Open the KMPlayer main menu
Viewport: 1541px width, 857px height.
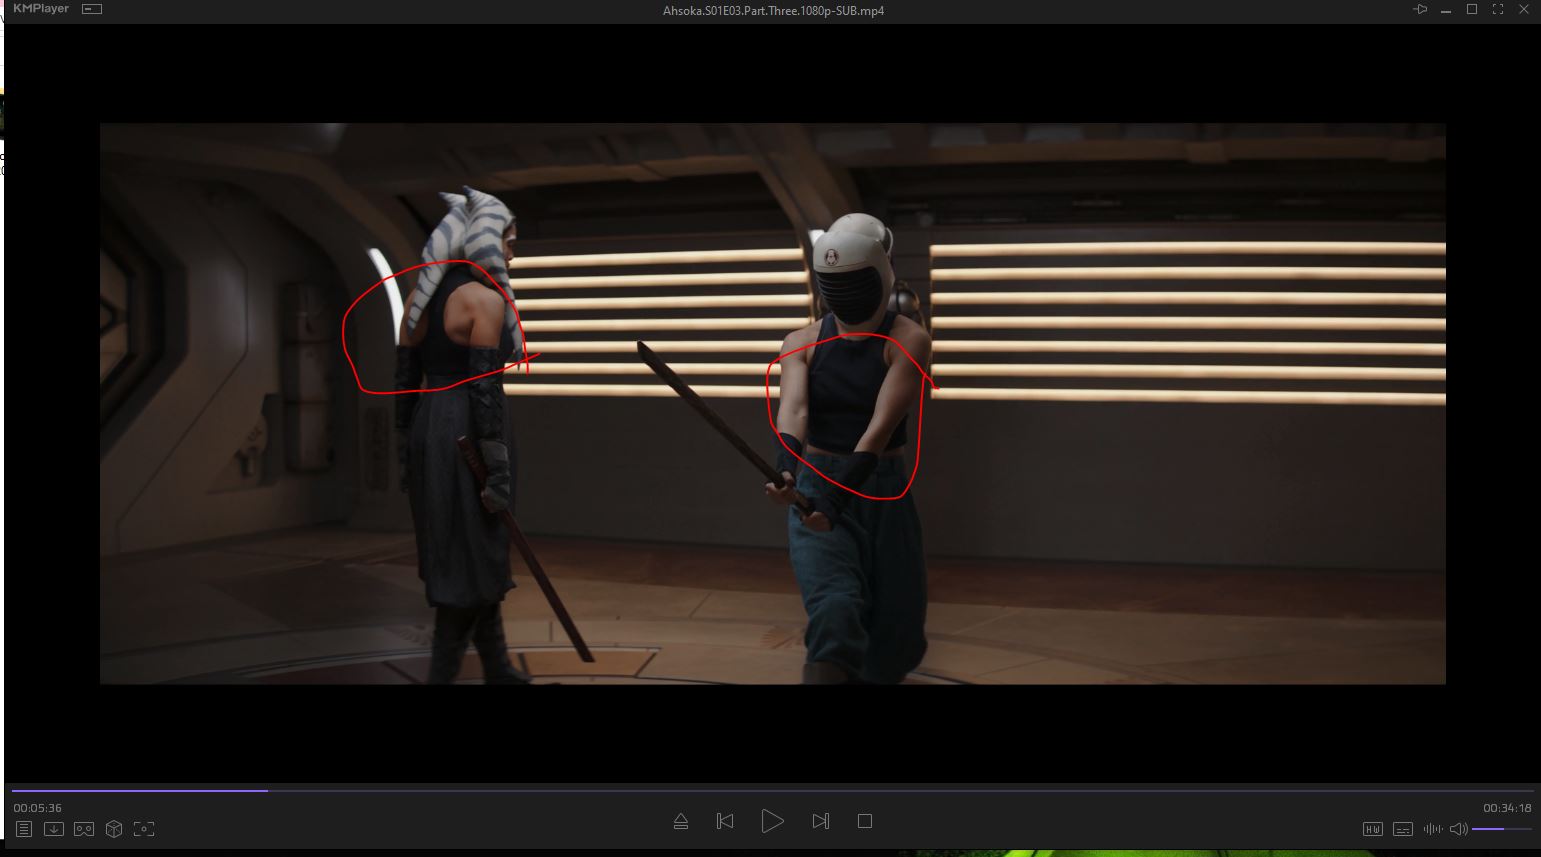pos(40,9)
